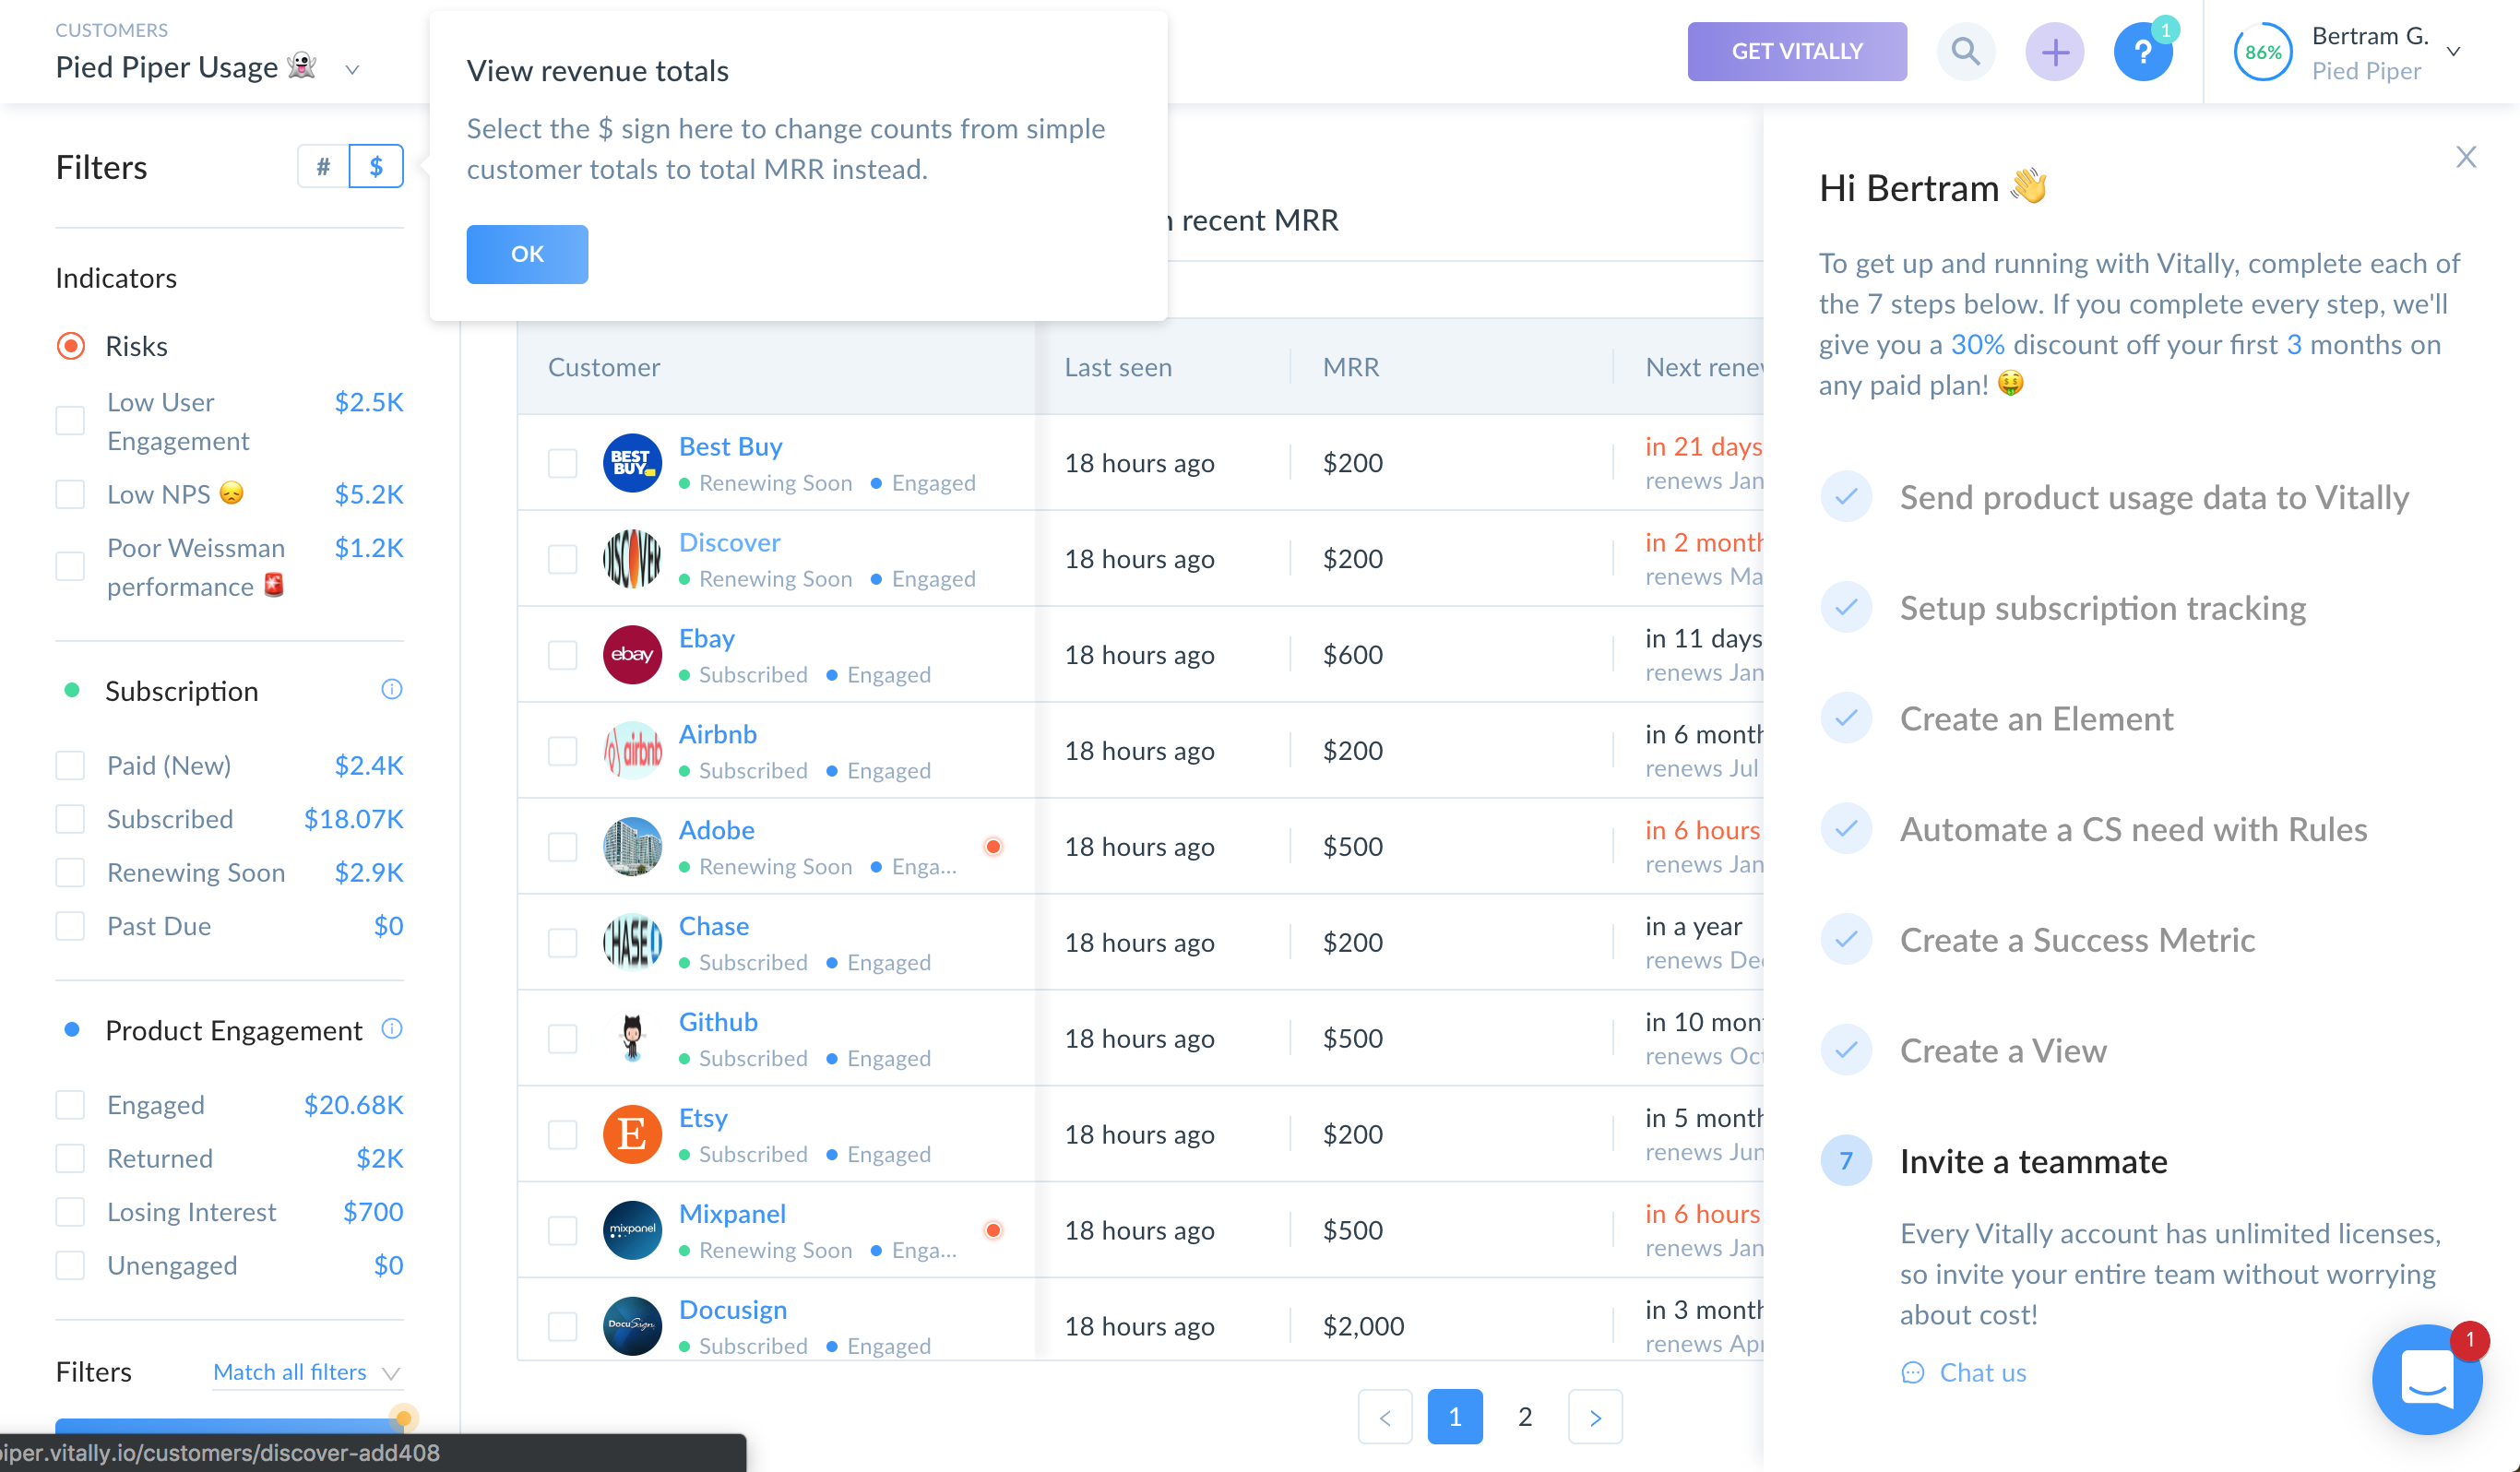Viewport: 2520px width, 1472px height.
Task: Click the GET VITALLY button
Action: [1796, 51]
